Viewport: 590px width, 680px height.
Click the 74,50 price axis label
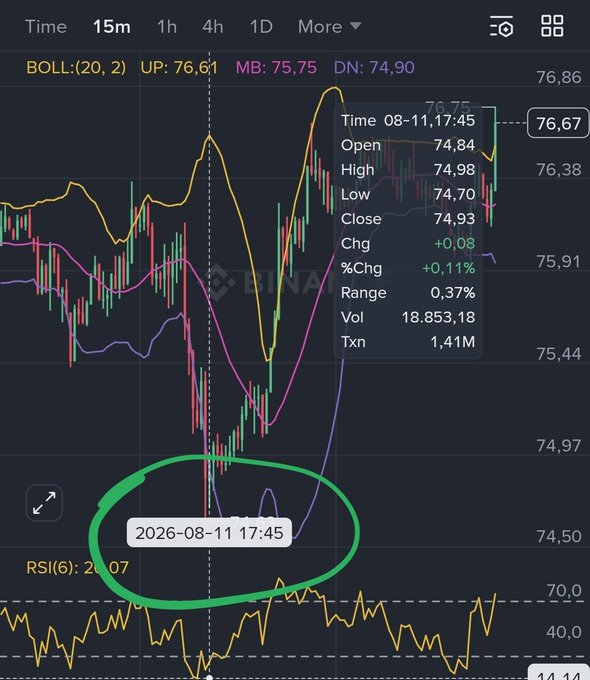click(558, 536)
